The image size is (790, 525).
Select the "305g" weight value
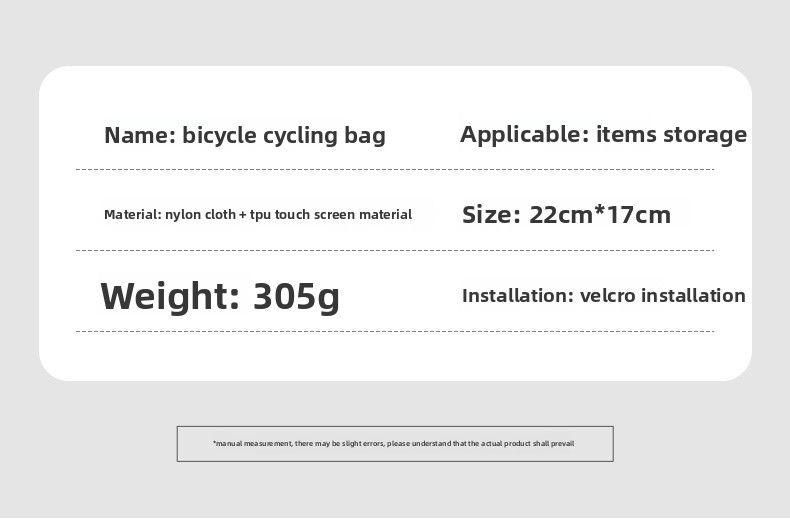[296, 296]
